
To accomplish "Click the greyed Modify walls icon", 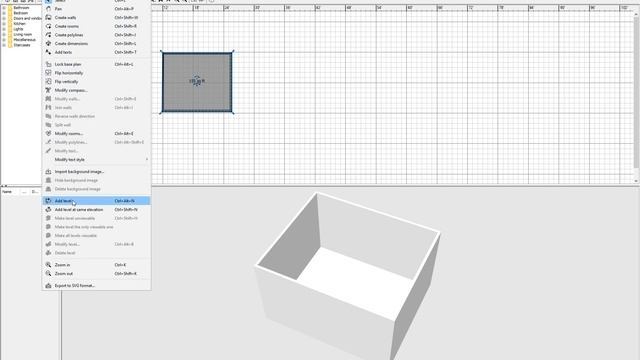I will point(48,99).
